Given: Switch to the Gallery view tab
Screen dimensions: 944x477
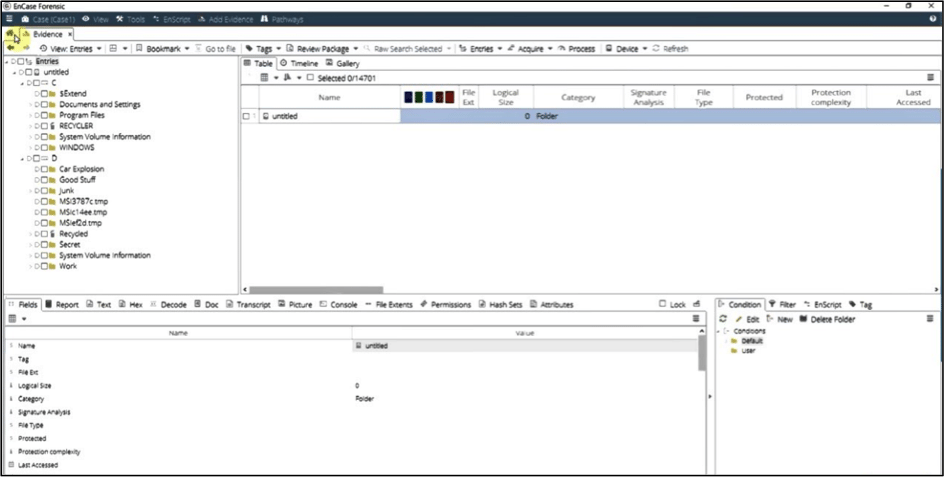Looking at the screenshot, I should pos(342,63).
